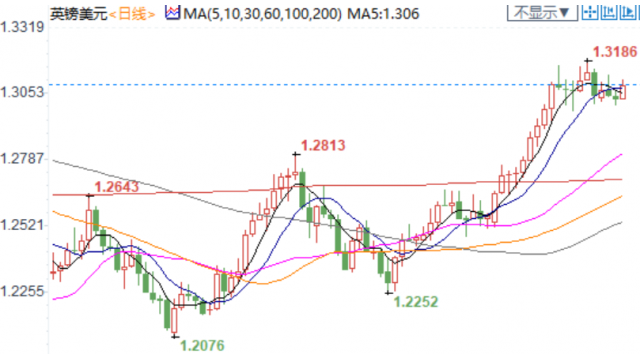Click the MA5:1.306 value
640x360 pixels.
tap(383, 14)
